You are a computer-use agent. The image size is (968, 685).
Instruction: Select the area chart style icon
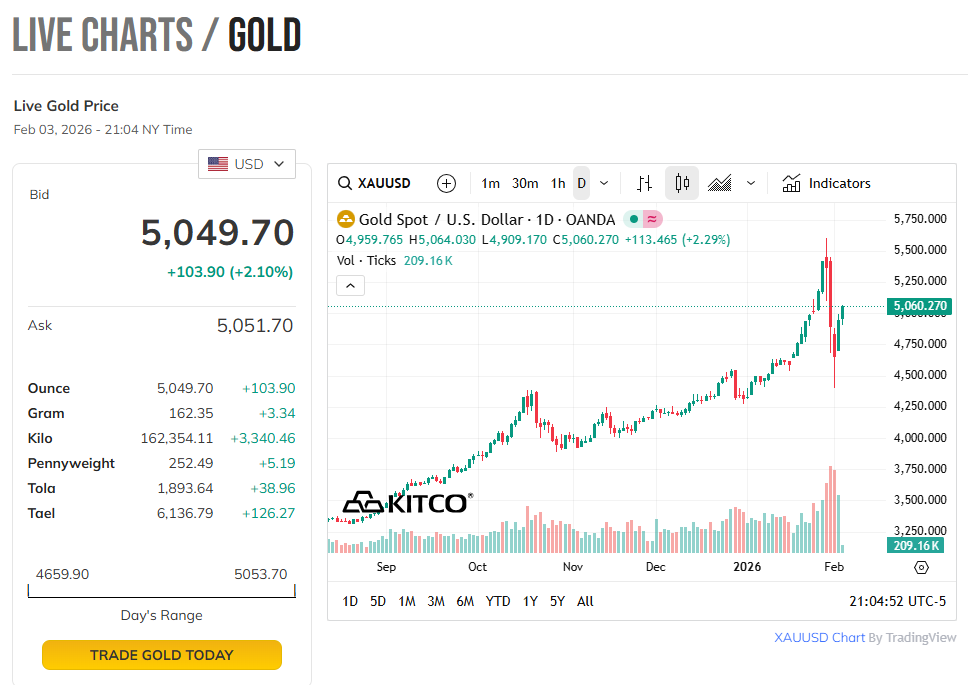click(x=720, y=183)
